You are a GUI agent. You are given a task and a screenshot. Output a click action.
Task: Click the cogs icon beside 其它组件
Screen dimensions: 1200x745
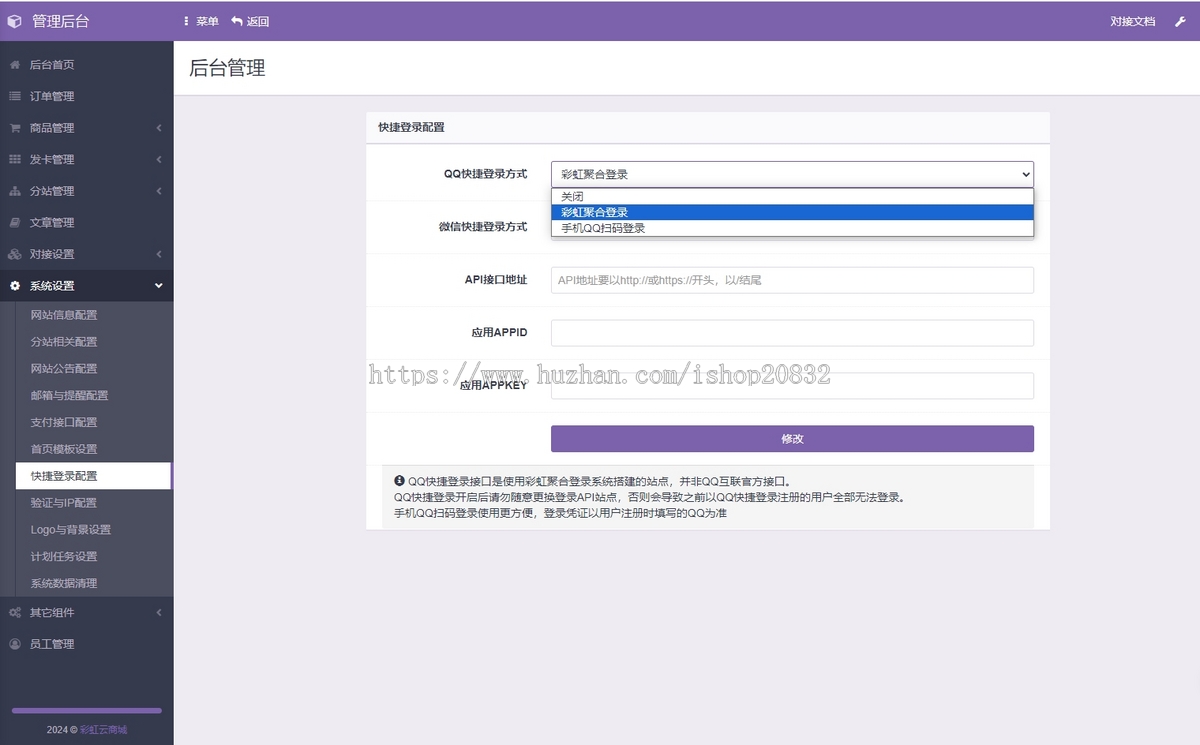15,612
